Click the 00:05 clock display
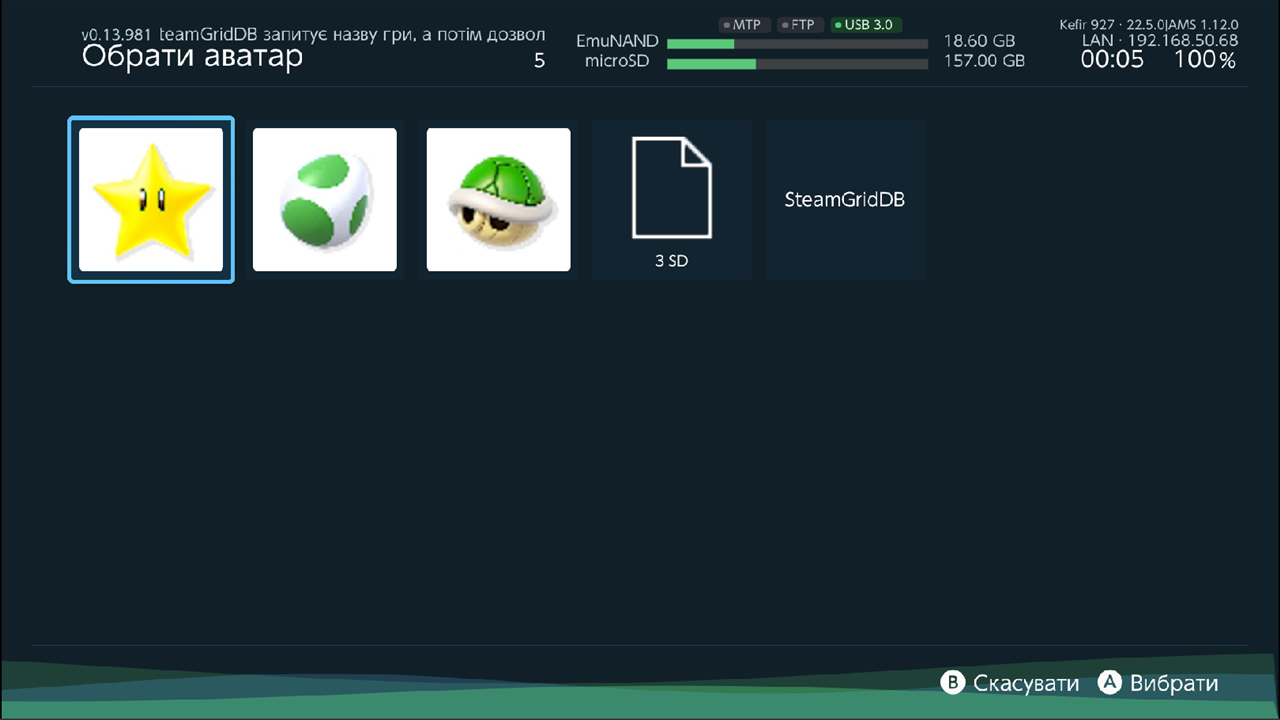This screenshot has height=720, width=1280. pos(1112,60)
